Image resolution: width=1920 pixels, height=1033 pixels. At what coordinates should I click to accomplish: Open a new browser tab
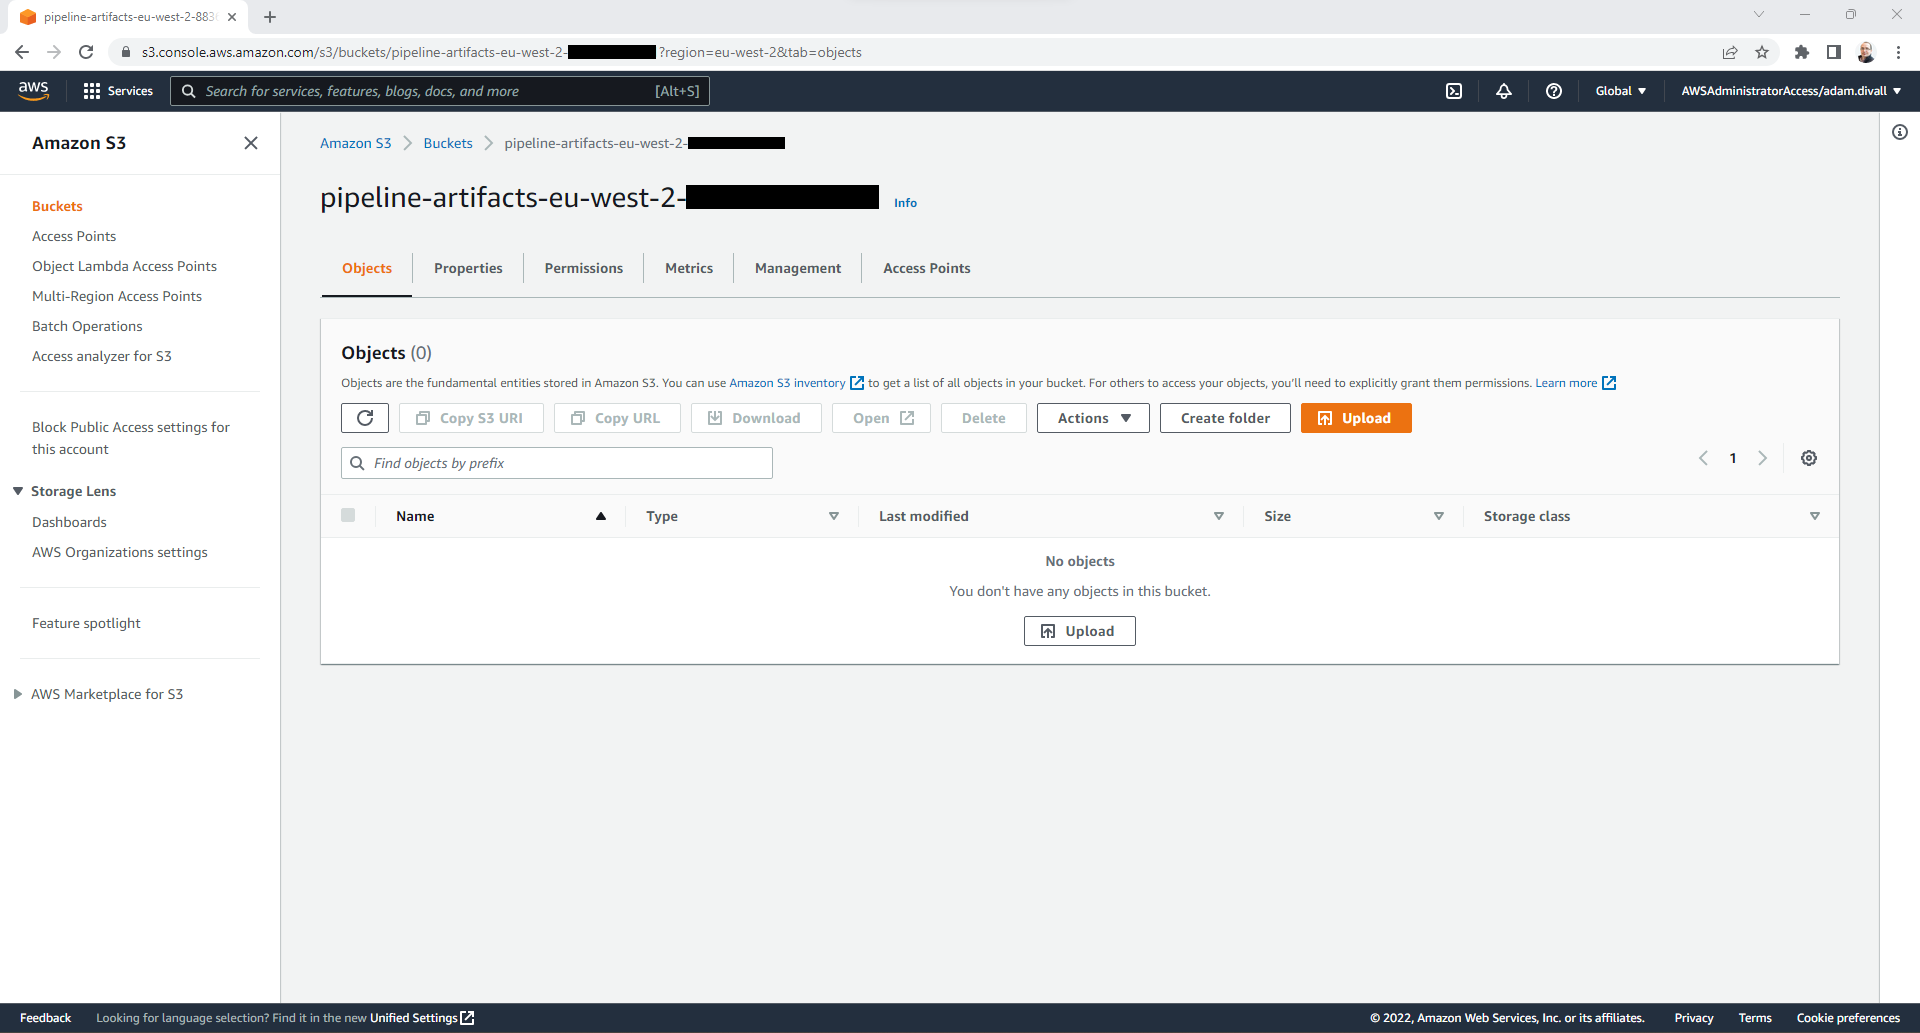[270, 17]
